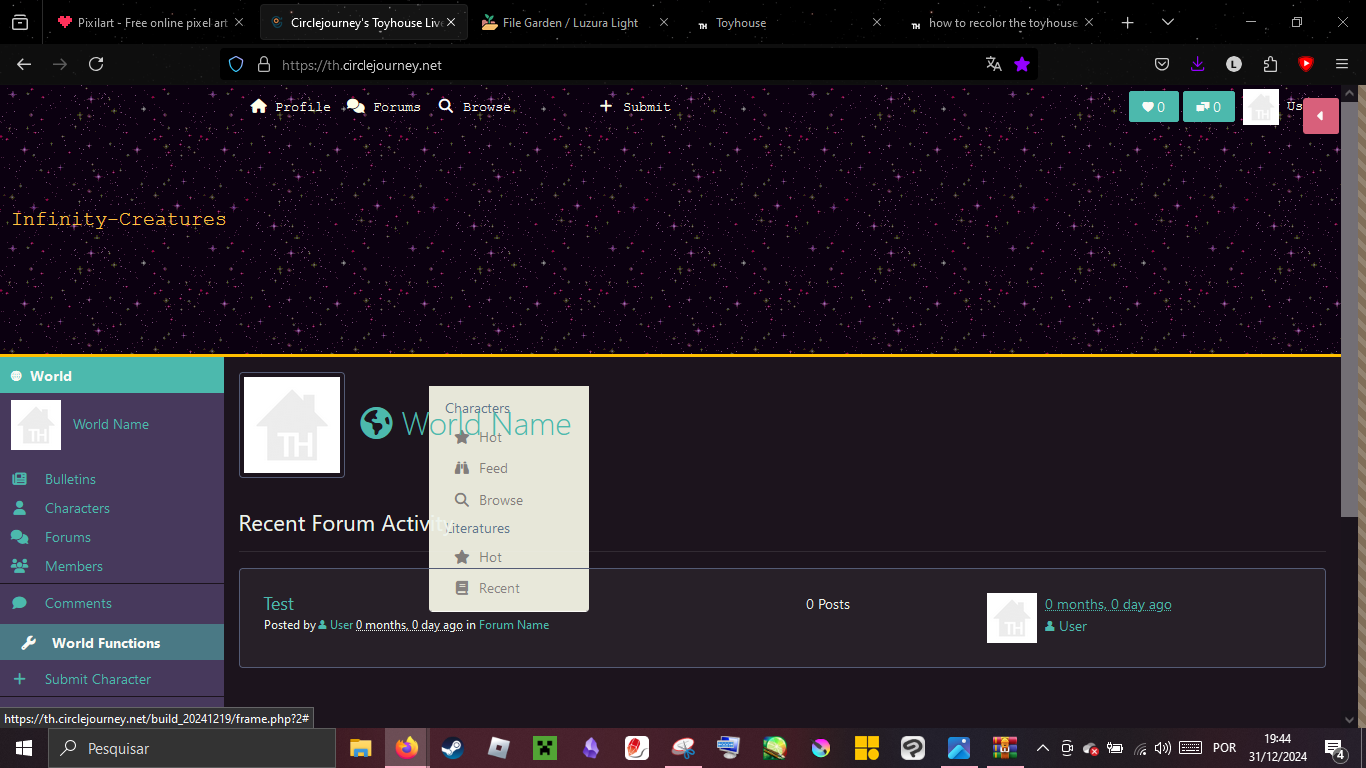Click the red YouTube shield extension

pos(1305,64)
